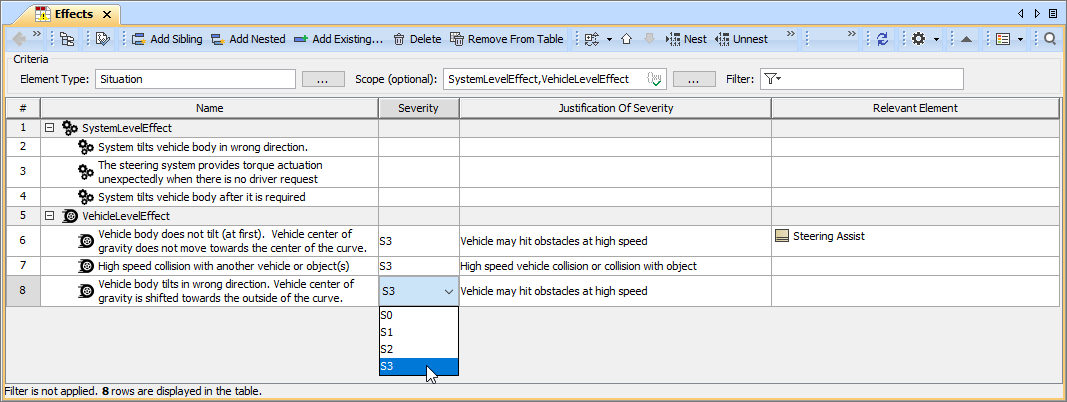Collapse the VehicleLevelEffect tree group
1067x402 pixels.
(49, 215)
